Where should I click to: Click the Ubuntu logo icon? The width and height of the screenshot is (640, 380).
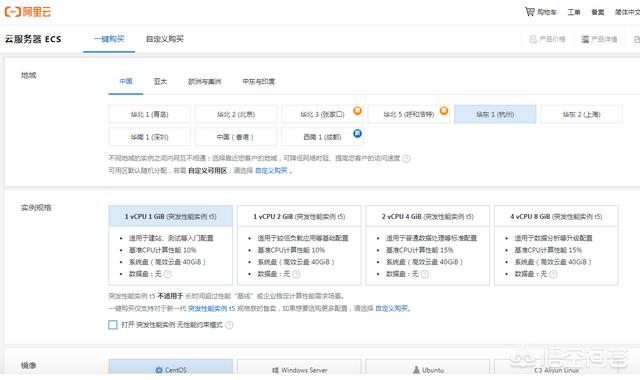416,370
